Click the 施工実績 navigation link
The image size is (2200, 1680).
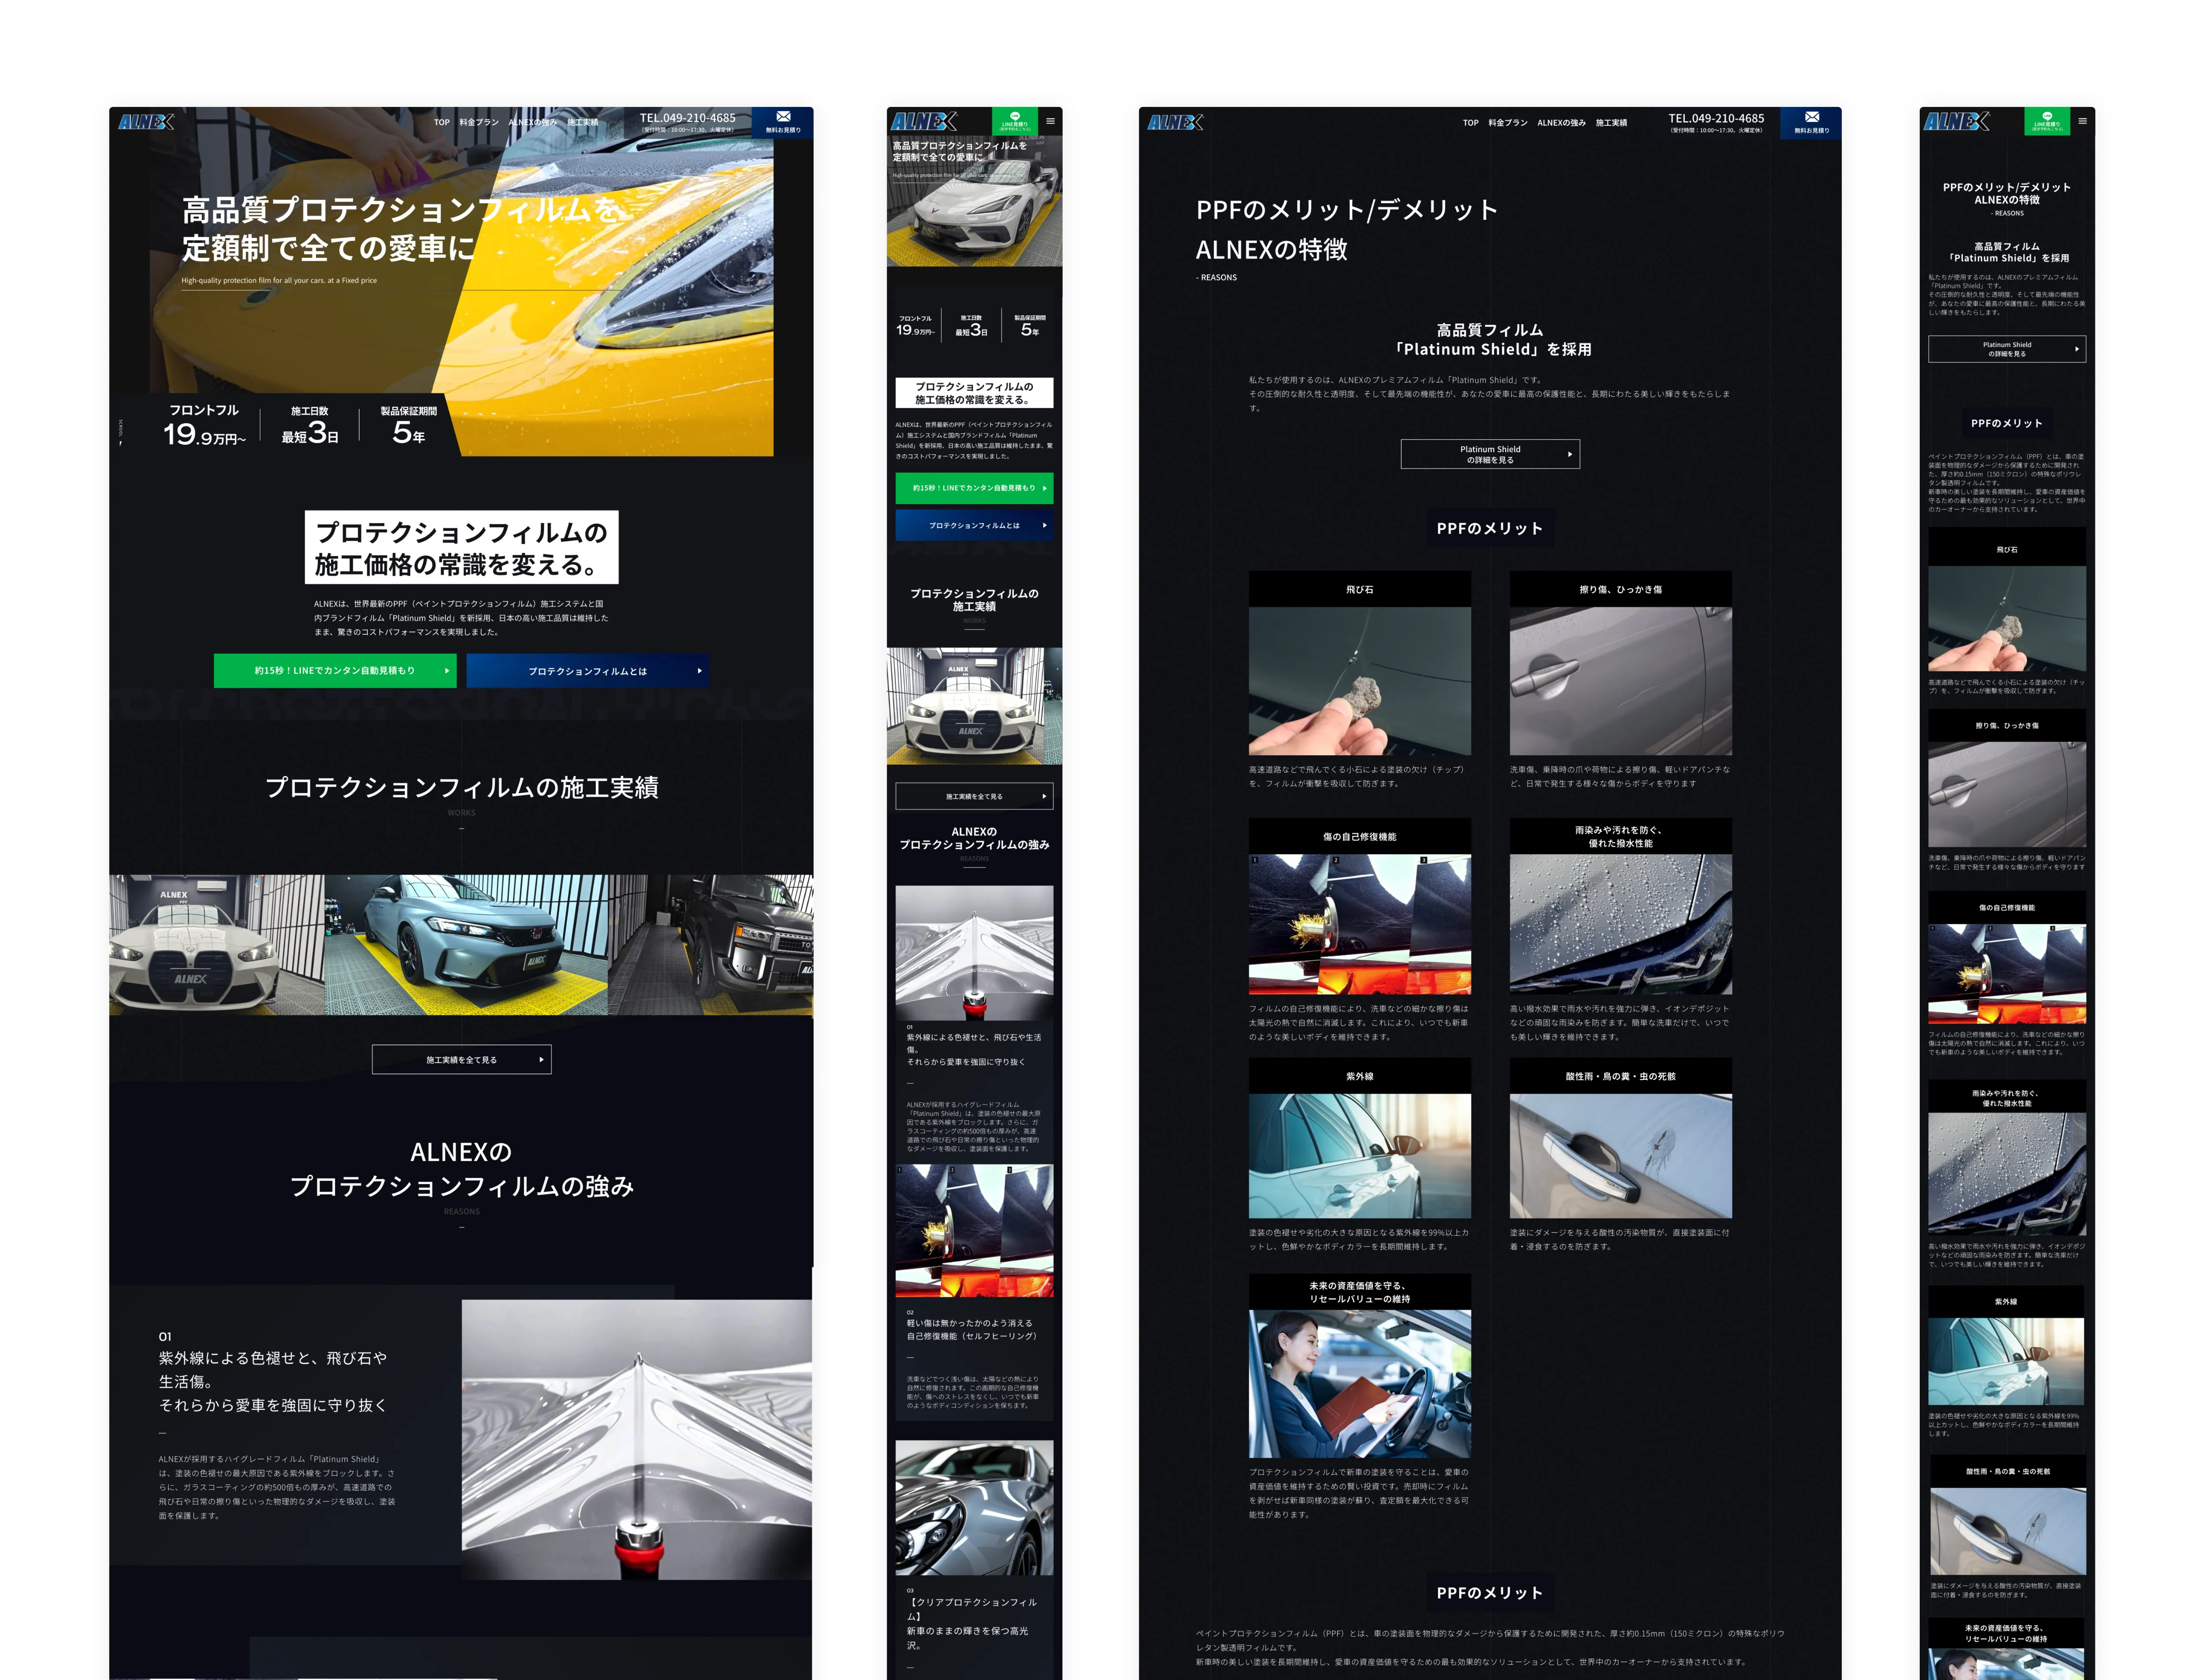click(584, 122)
